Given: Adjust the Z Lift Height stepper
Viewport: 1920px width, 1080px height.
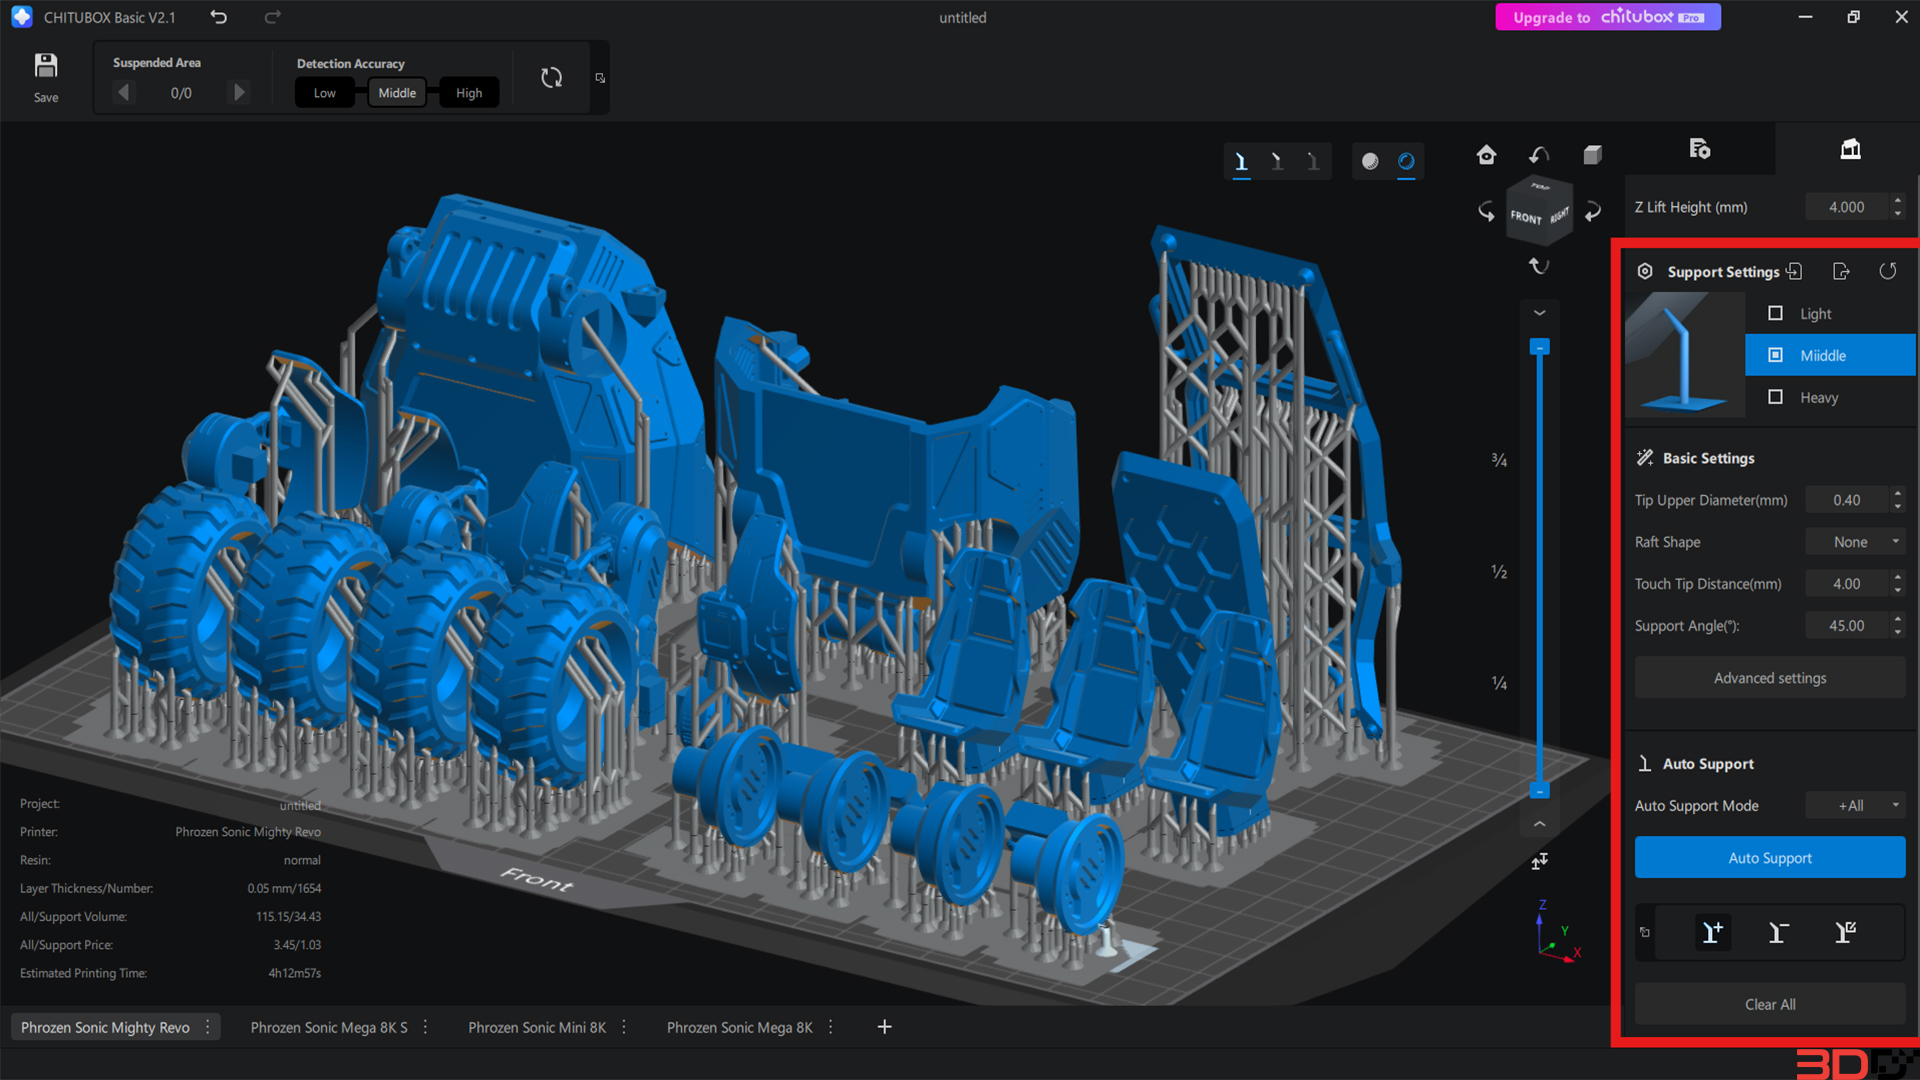Looking at the screenshot, I should 1897,207.
